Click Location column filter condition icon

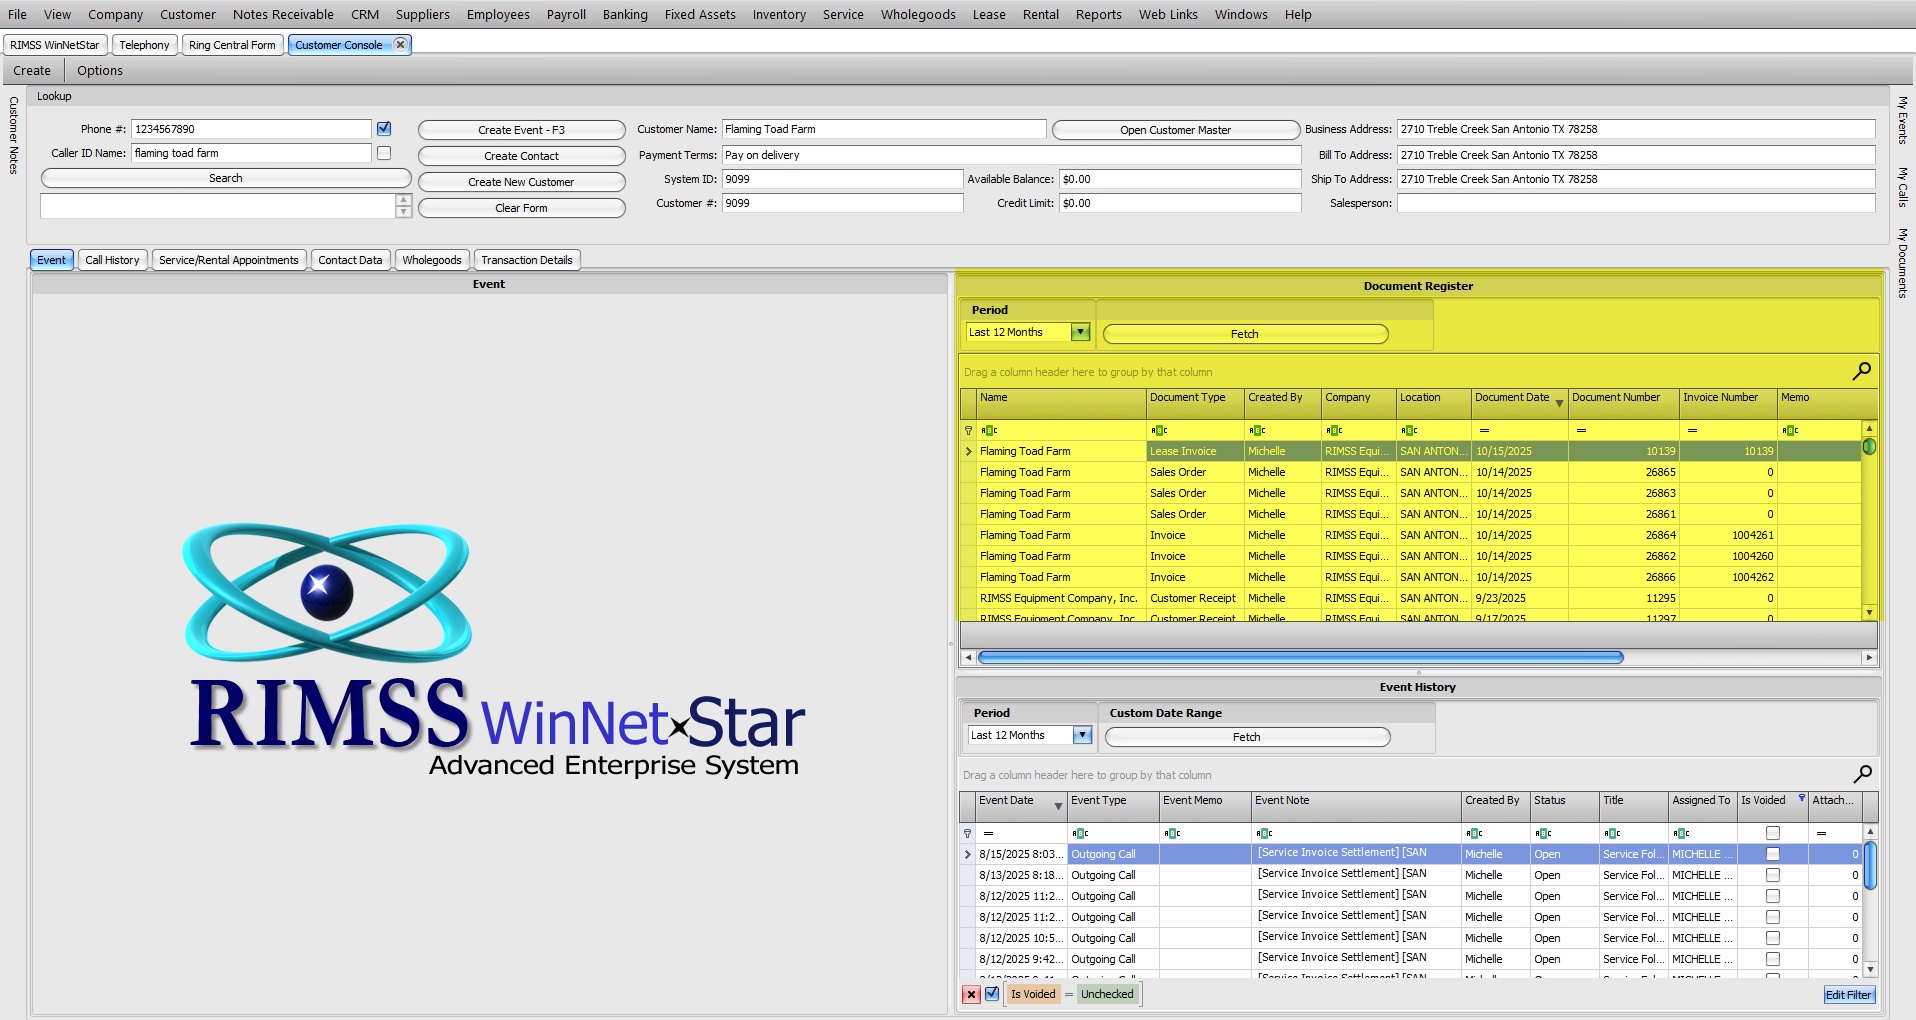click(x=1409, y=430)
